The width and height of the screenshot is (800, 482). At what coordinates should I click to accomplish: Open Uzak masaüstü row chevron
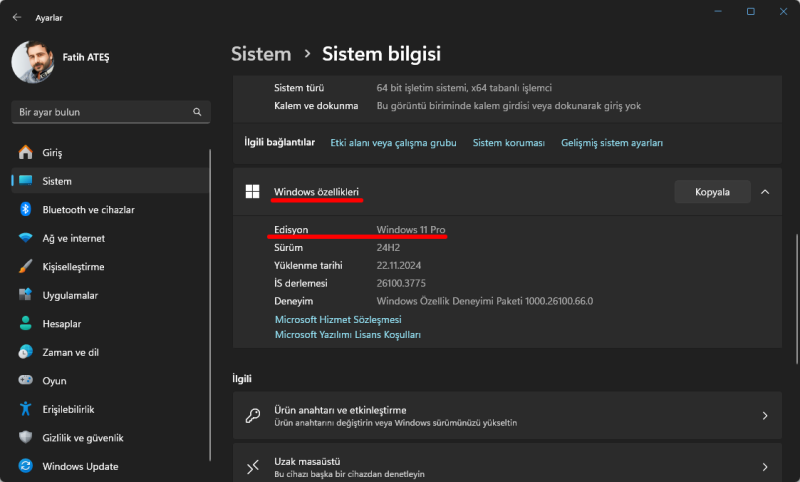pyautogui.click(x=765, y=467)
